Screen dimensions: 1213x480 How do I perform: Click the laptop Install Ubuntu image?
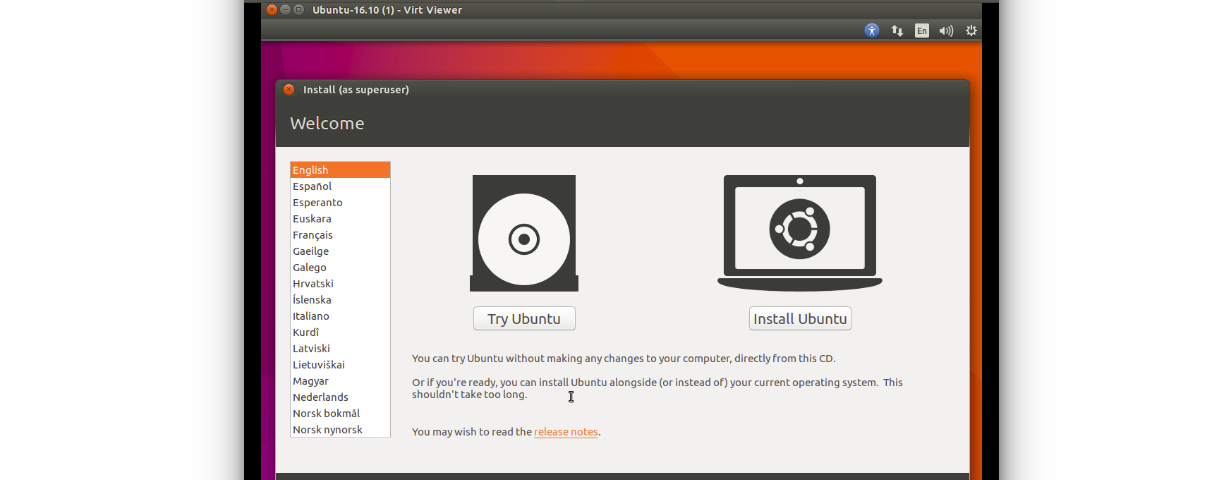[800, 233]
